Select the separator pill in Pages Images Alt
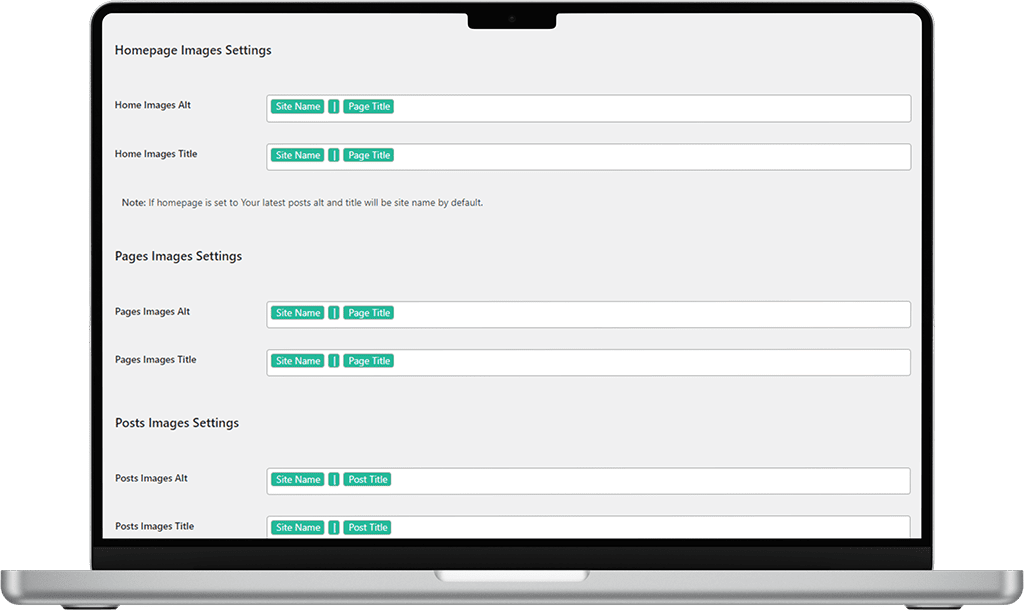Screen dimensions: 1024x610 click(333, 312)
